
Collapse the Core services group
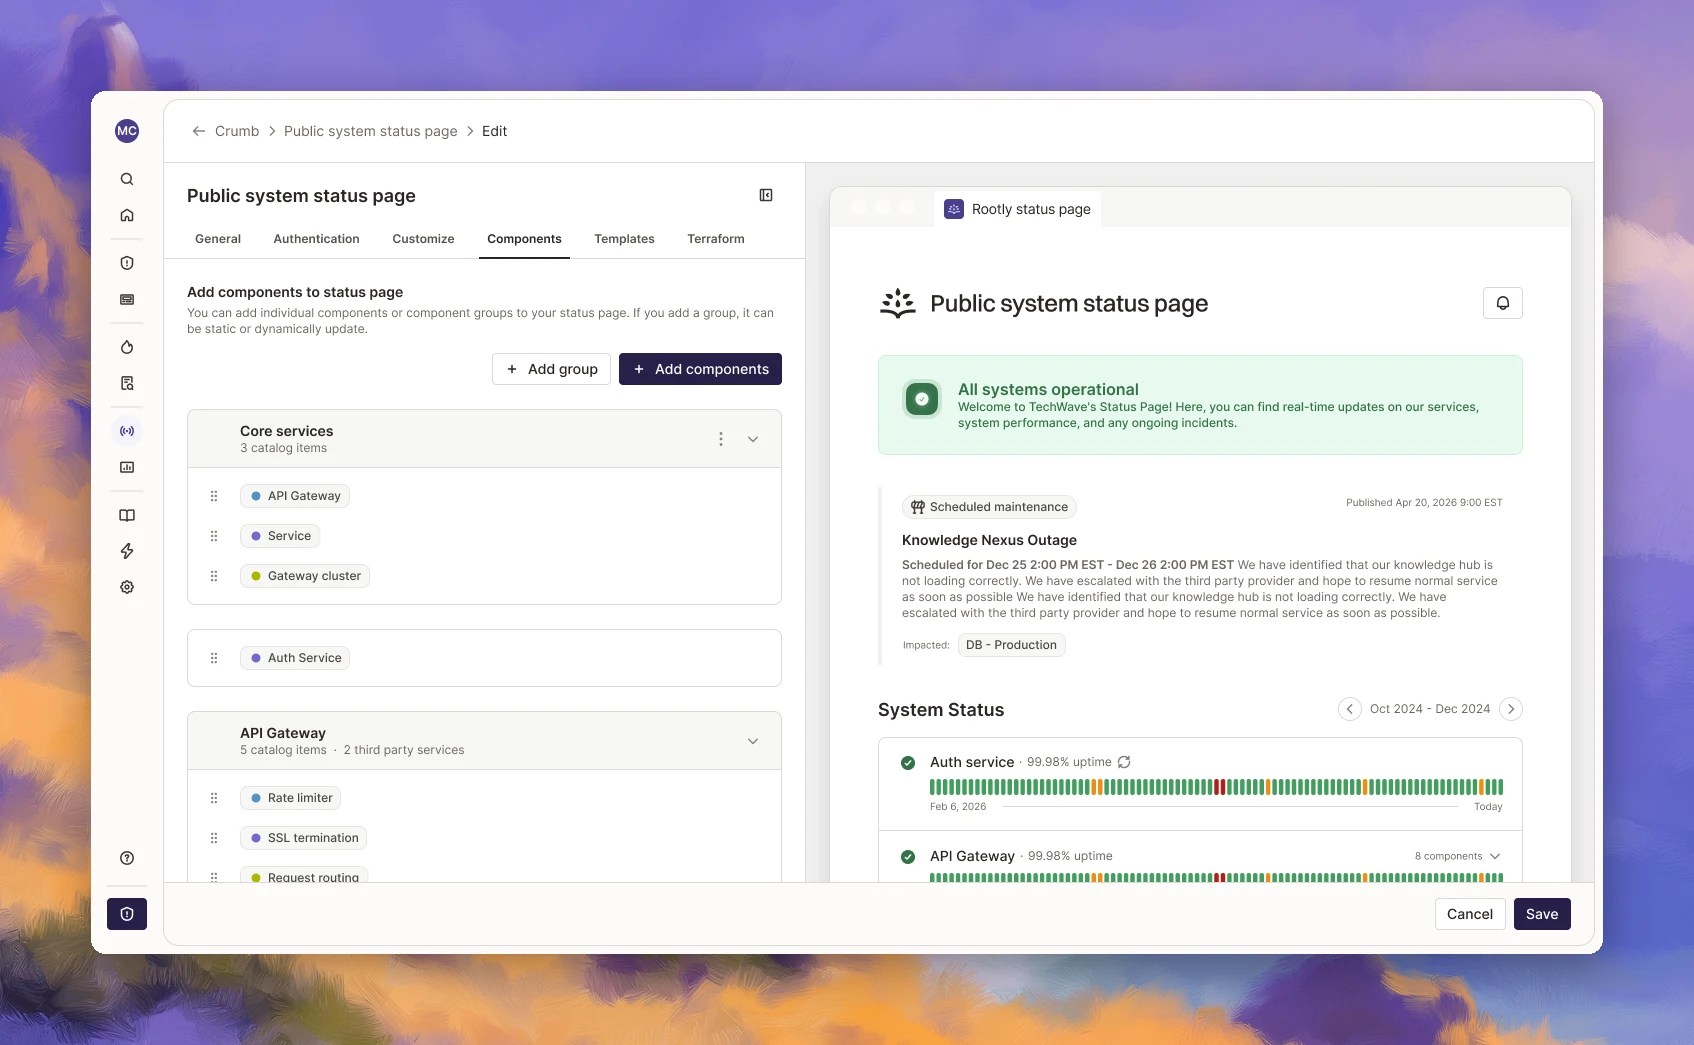753,439
